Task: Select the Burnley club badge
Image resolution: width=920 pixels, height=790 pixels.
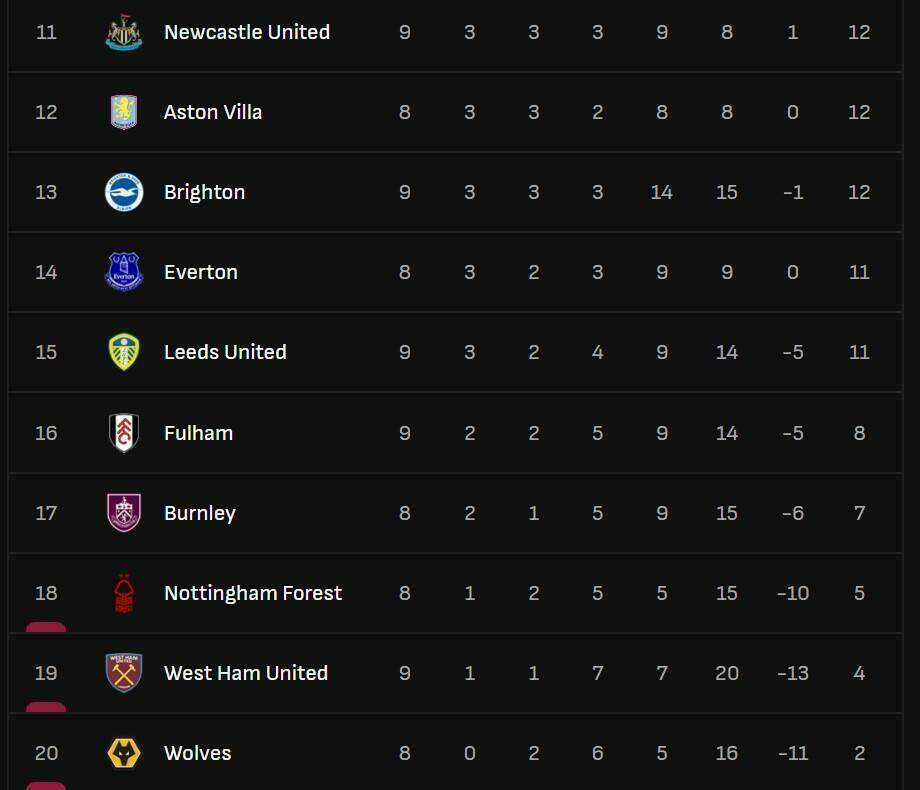Action: coord(124,513)
